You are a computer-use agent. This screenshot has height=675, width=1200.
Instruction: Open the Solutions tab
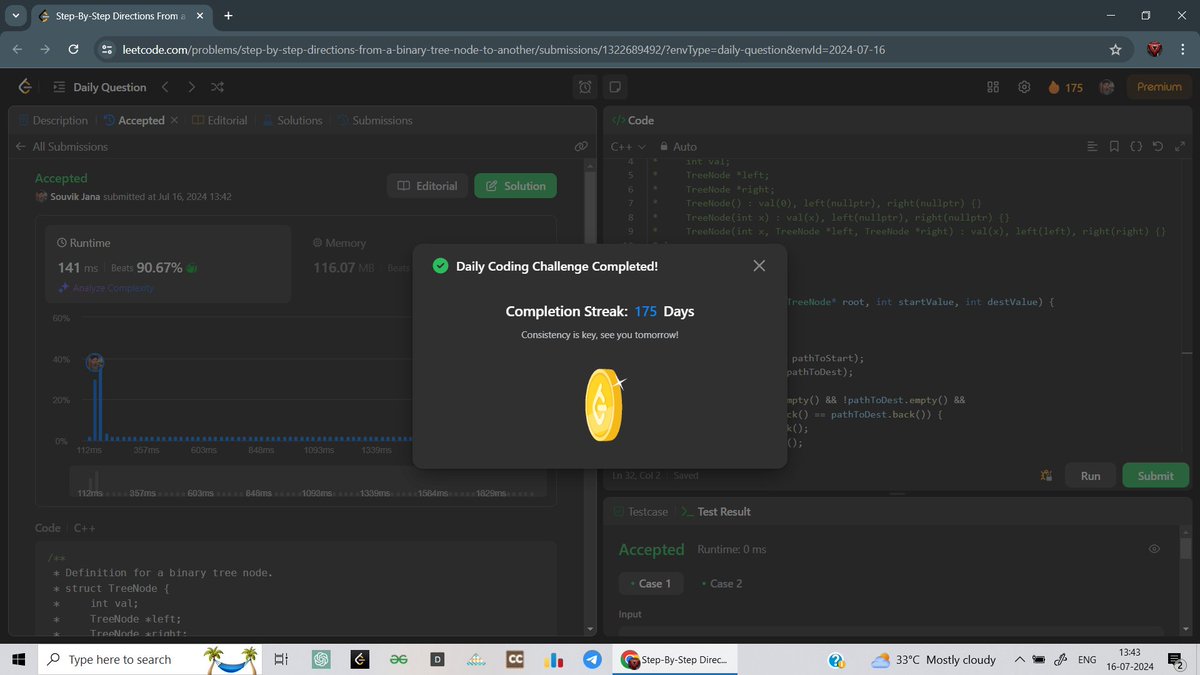pyautogui.click(x=292, y=120)
